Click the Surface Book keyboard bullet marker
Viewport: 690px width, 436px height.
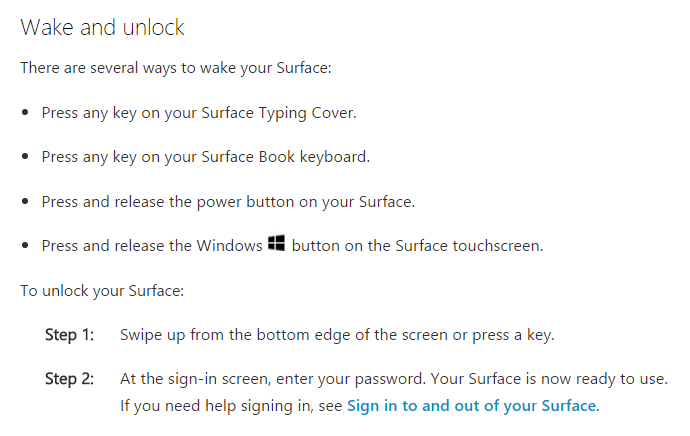click(x=25, y=157)
